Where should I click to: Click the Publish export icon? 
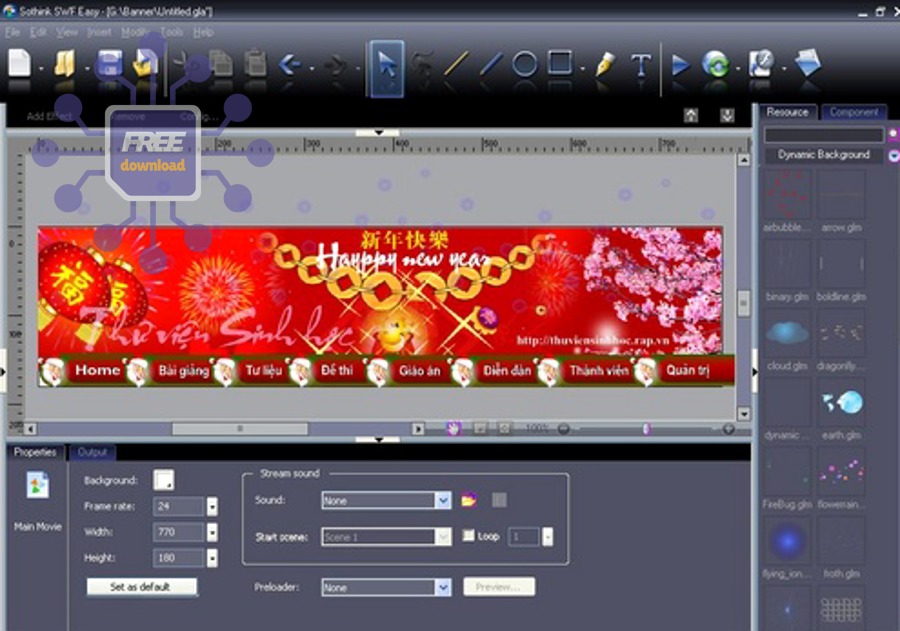pos(762,63)
